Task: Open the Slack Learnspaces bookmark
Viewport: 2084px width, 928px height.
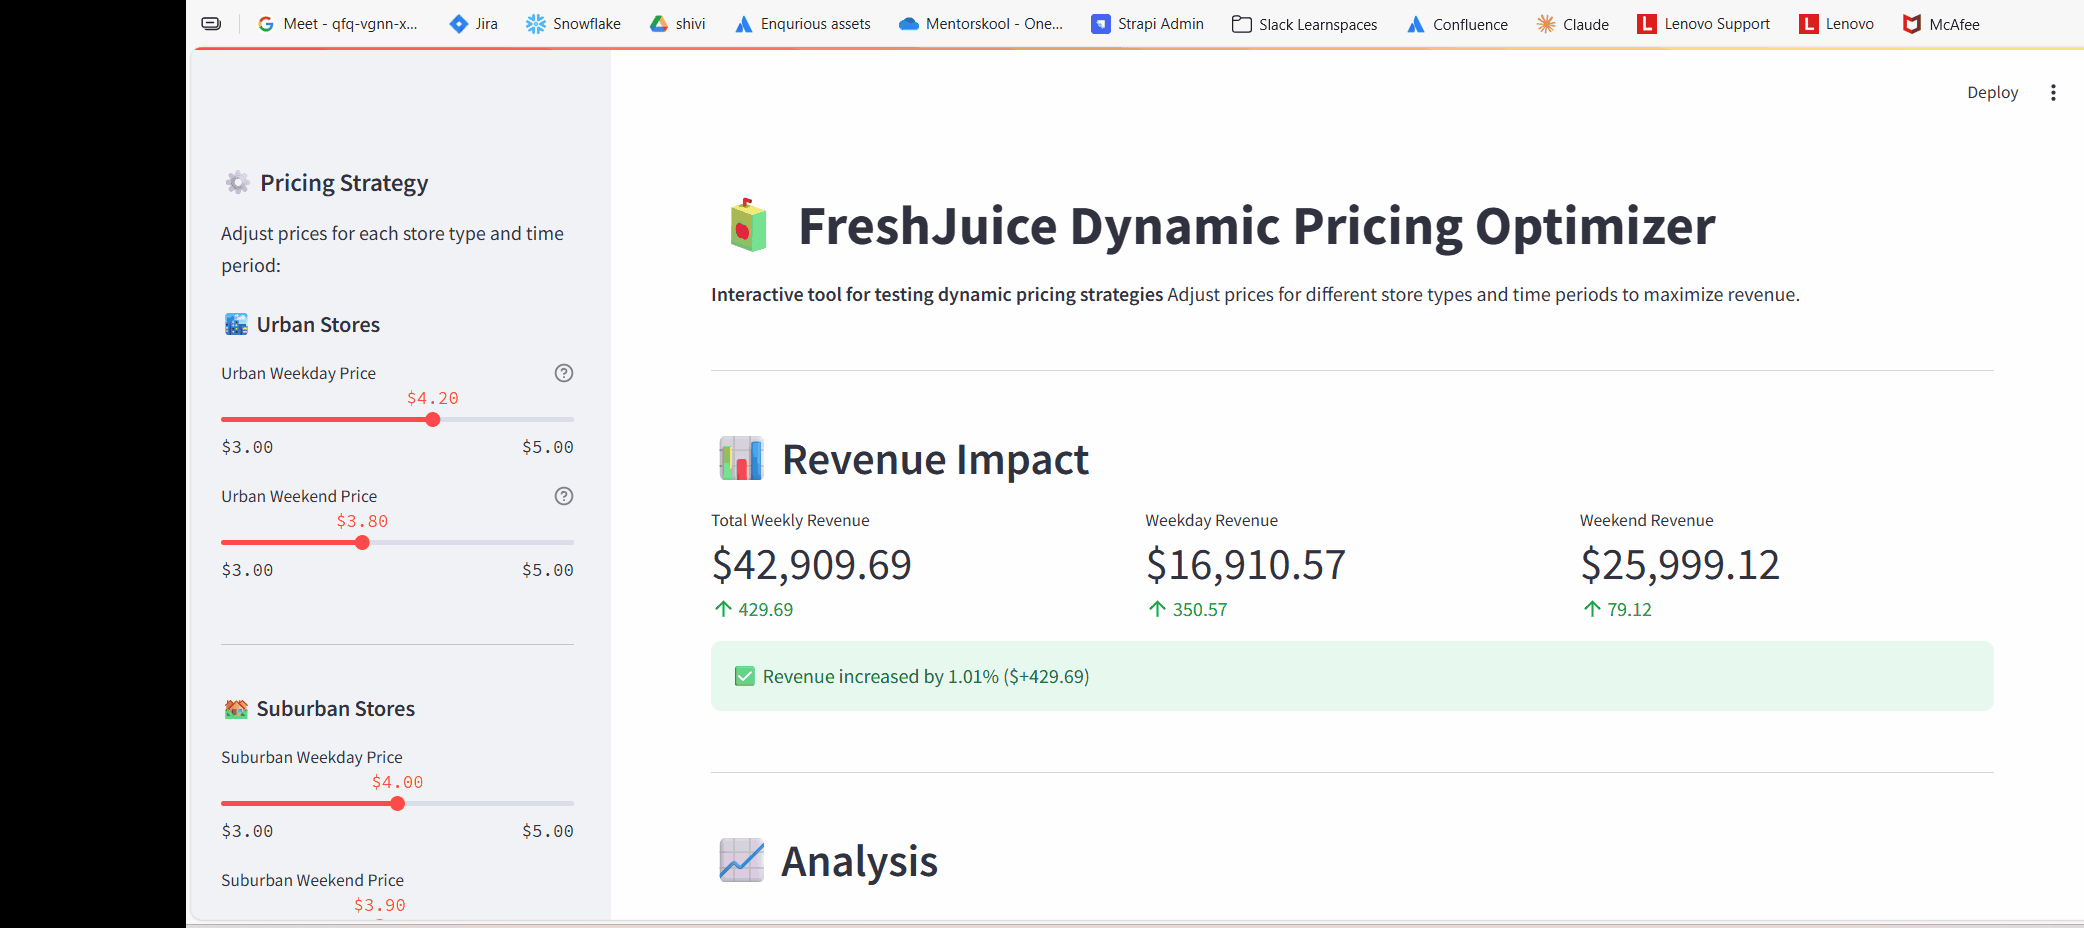Action: pos(1303,23)
